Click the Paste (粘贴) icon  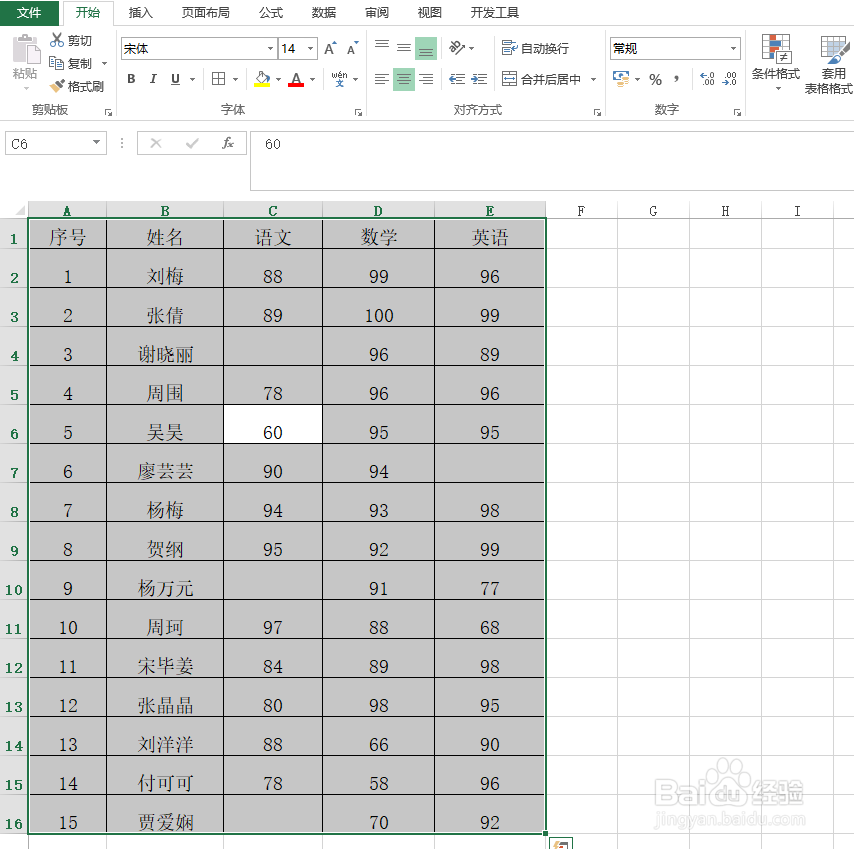tap(26, 50)
